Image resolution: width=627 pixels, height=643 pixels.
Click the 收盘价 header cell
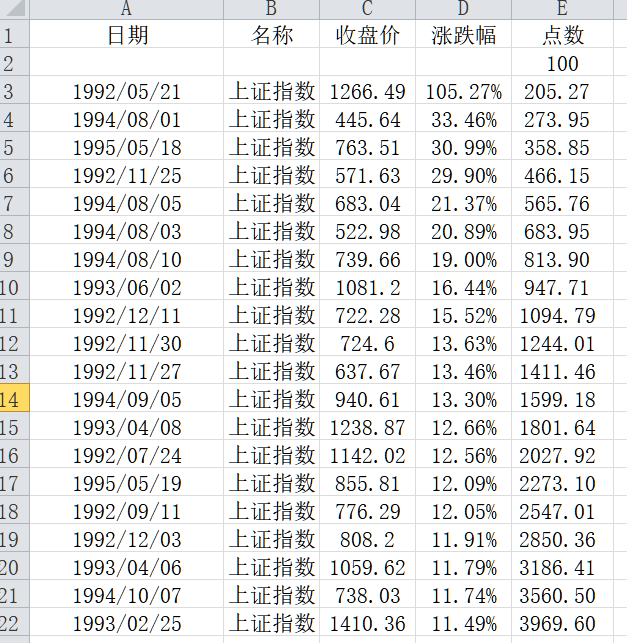click(x=367, y=34)
